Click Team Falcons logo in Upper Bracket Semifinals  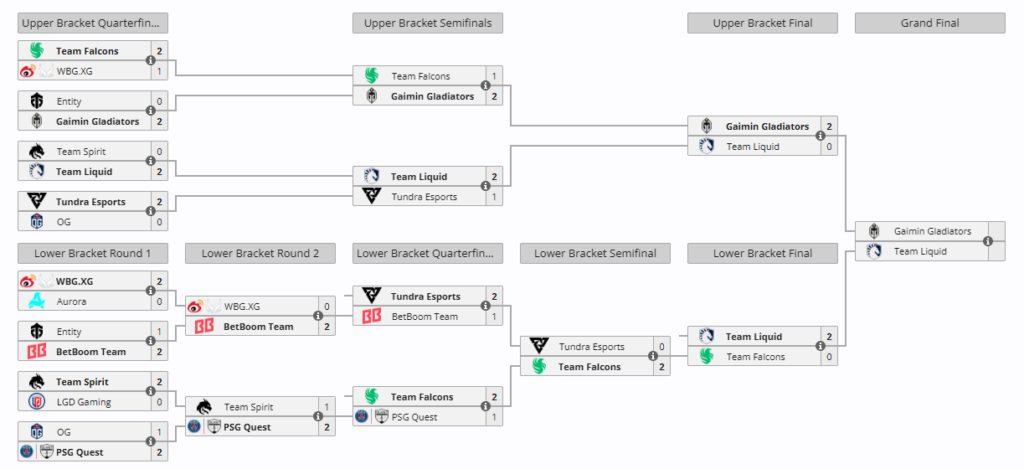[371, 76]
